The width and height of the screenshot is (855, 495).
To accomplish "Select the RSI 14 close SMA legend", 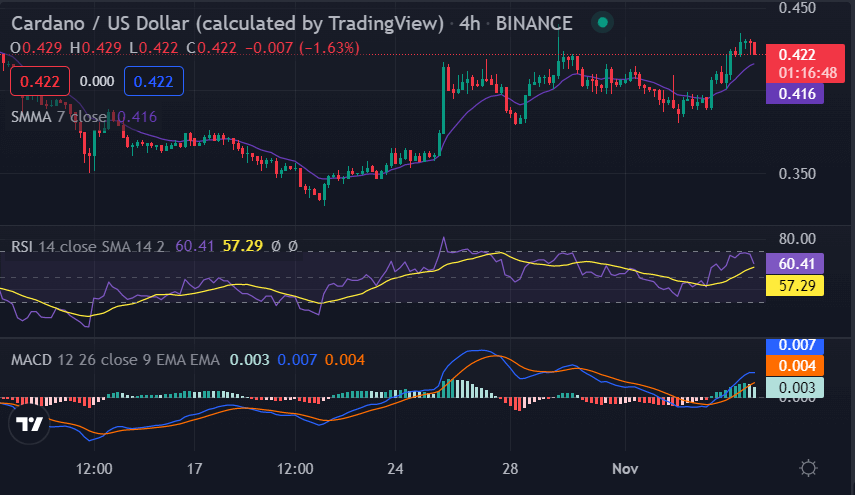I will coord(88,246).
